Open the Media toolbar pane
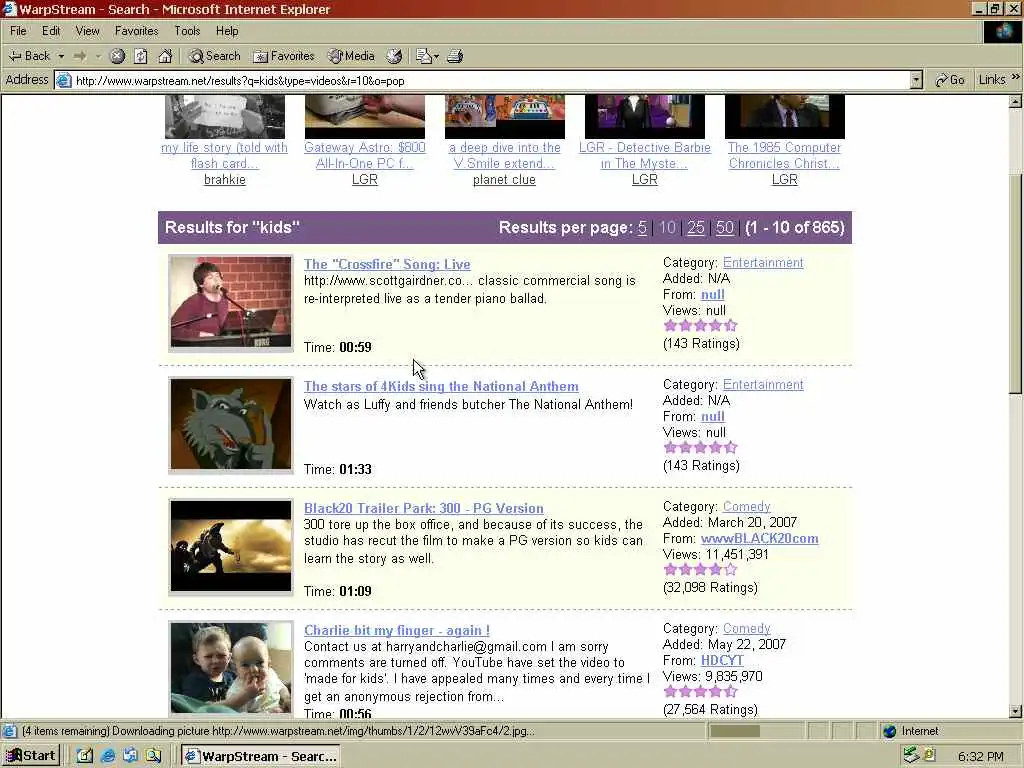1024x768 pixels. pyautogui.click(x=351, y=56)
